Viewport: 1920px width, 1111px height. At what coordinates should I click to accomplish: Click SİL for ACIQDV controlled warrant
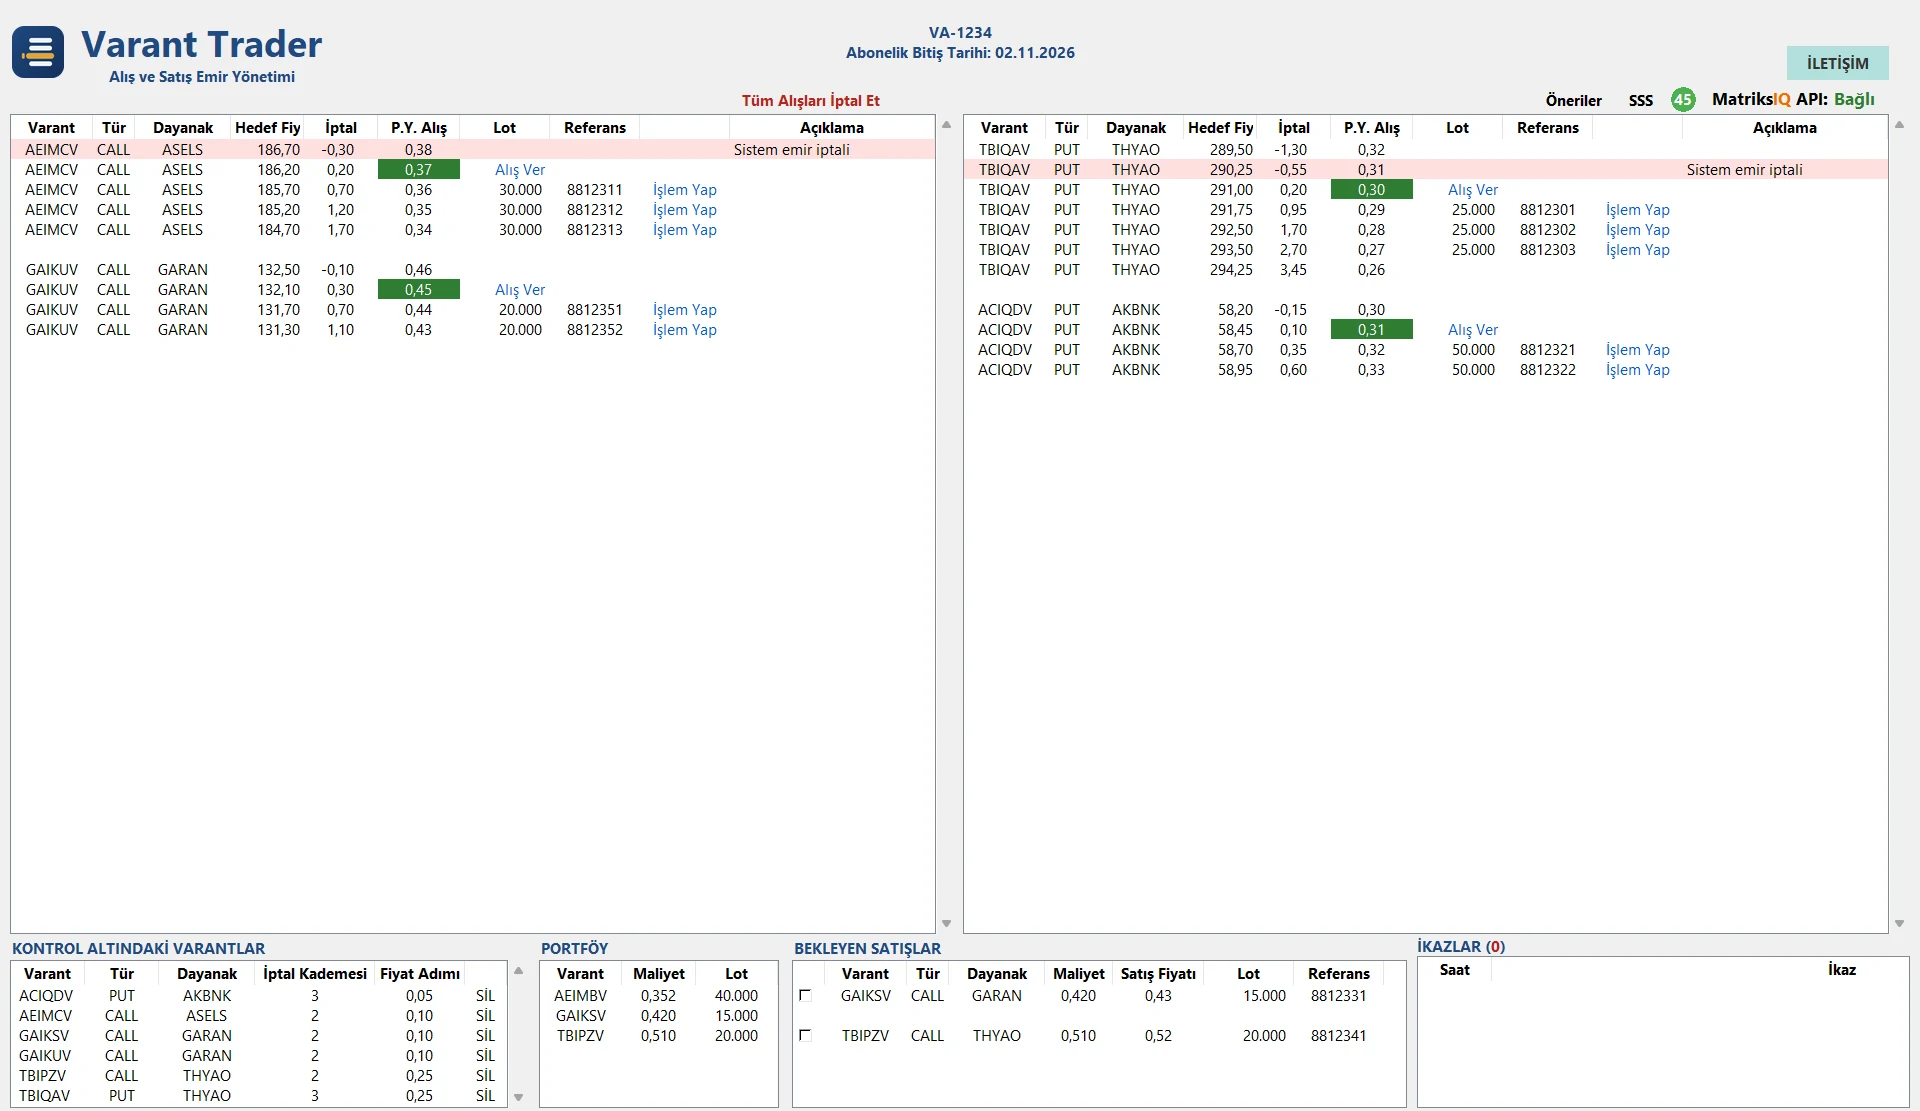[485, 995]
